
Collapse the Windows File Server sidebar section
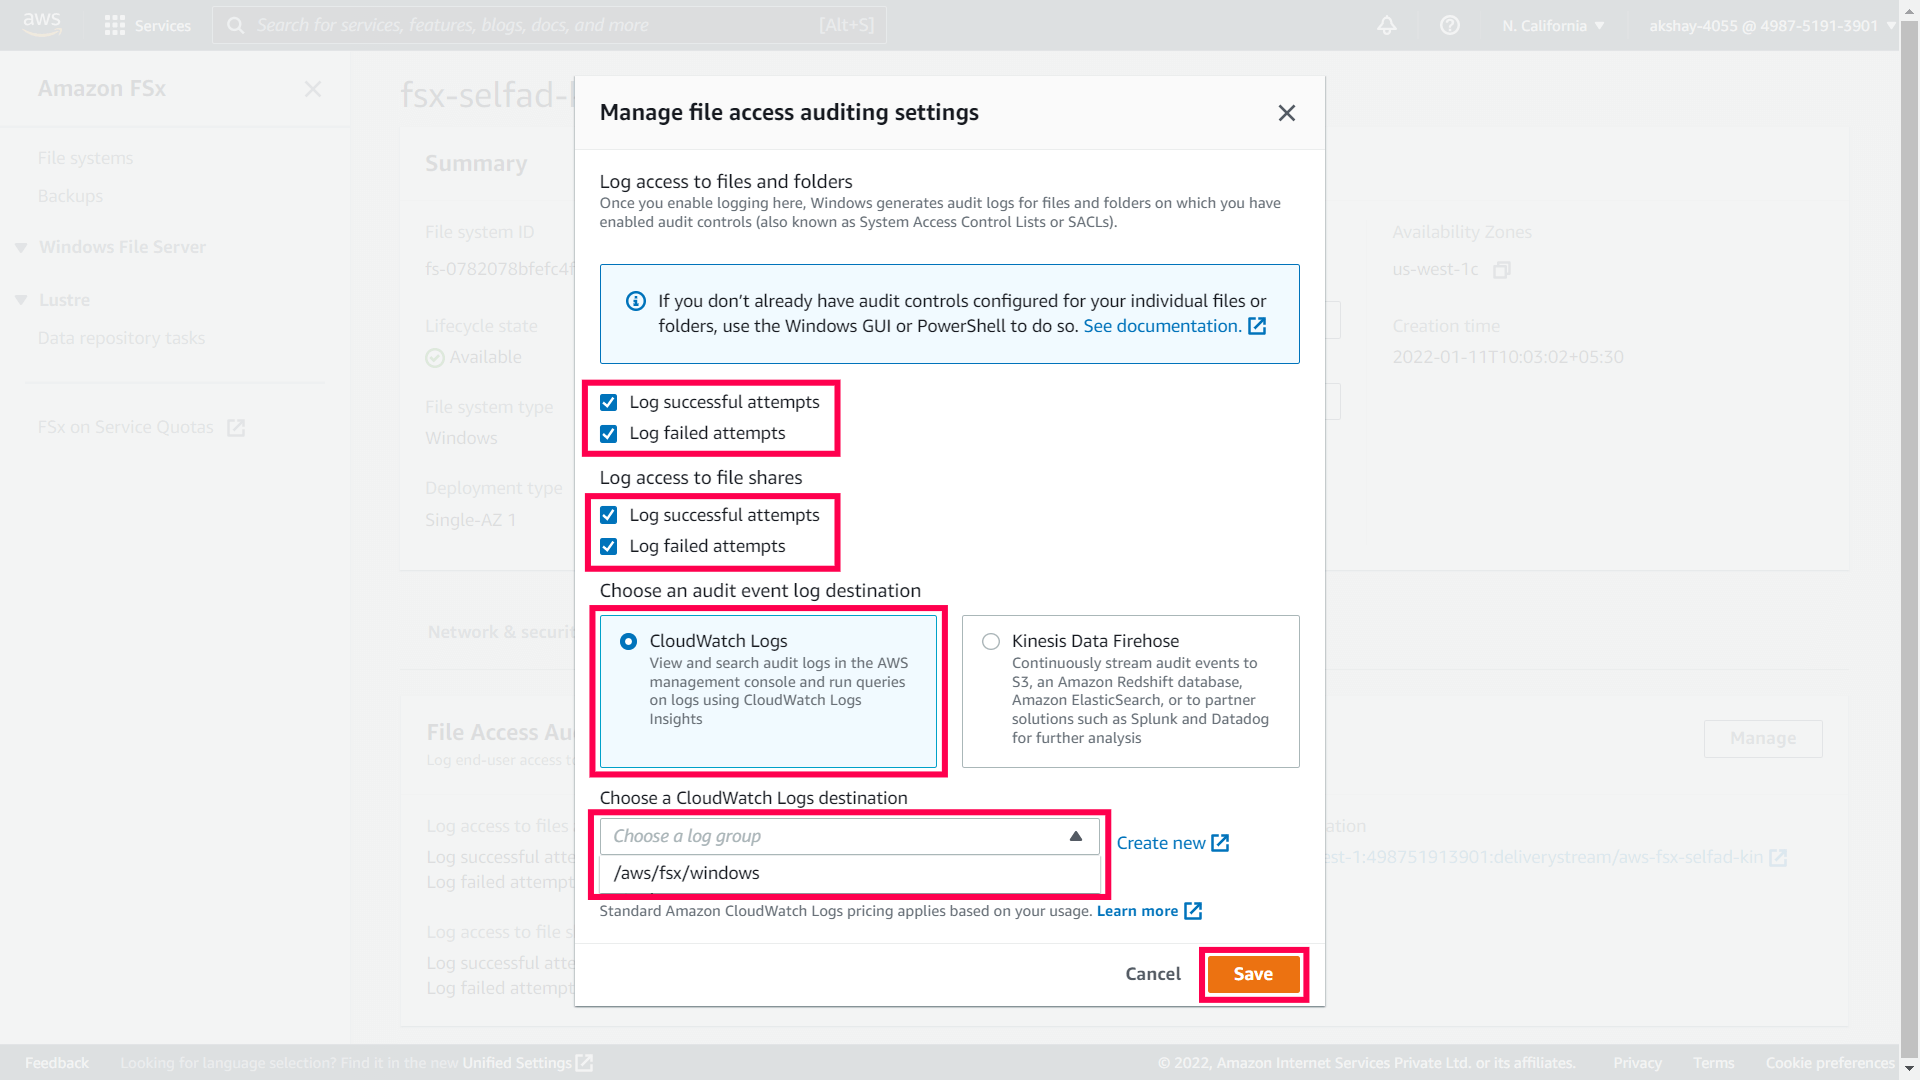coord(21,247)
